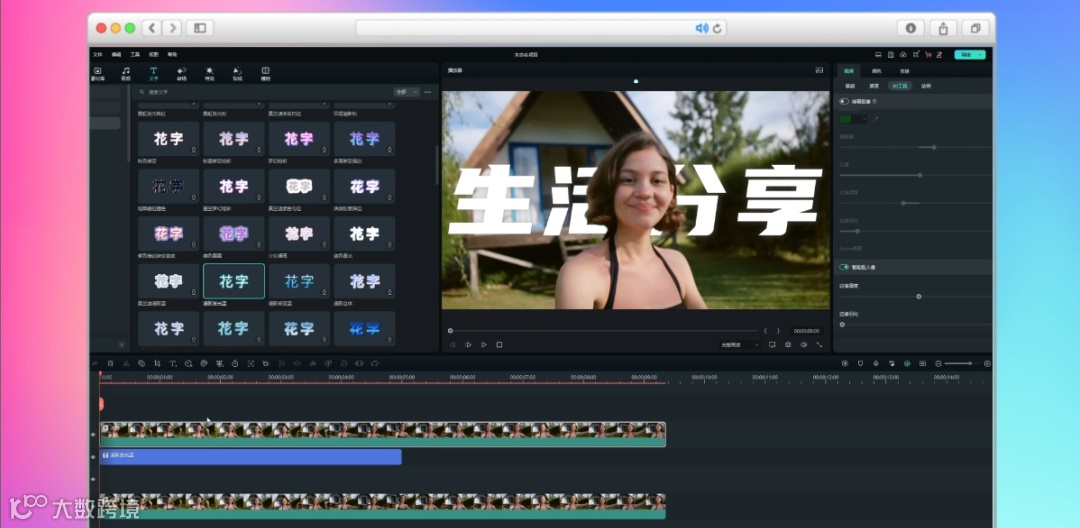The image size is (1080, 528).
Task: Click the cloud upload icon
Action: [903, 54]
